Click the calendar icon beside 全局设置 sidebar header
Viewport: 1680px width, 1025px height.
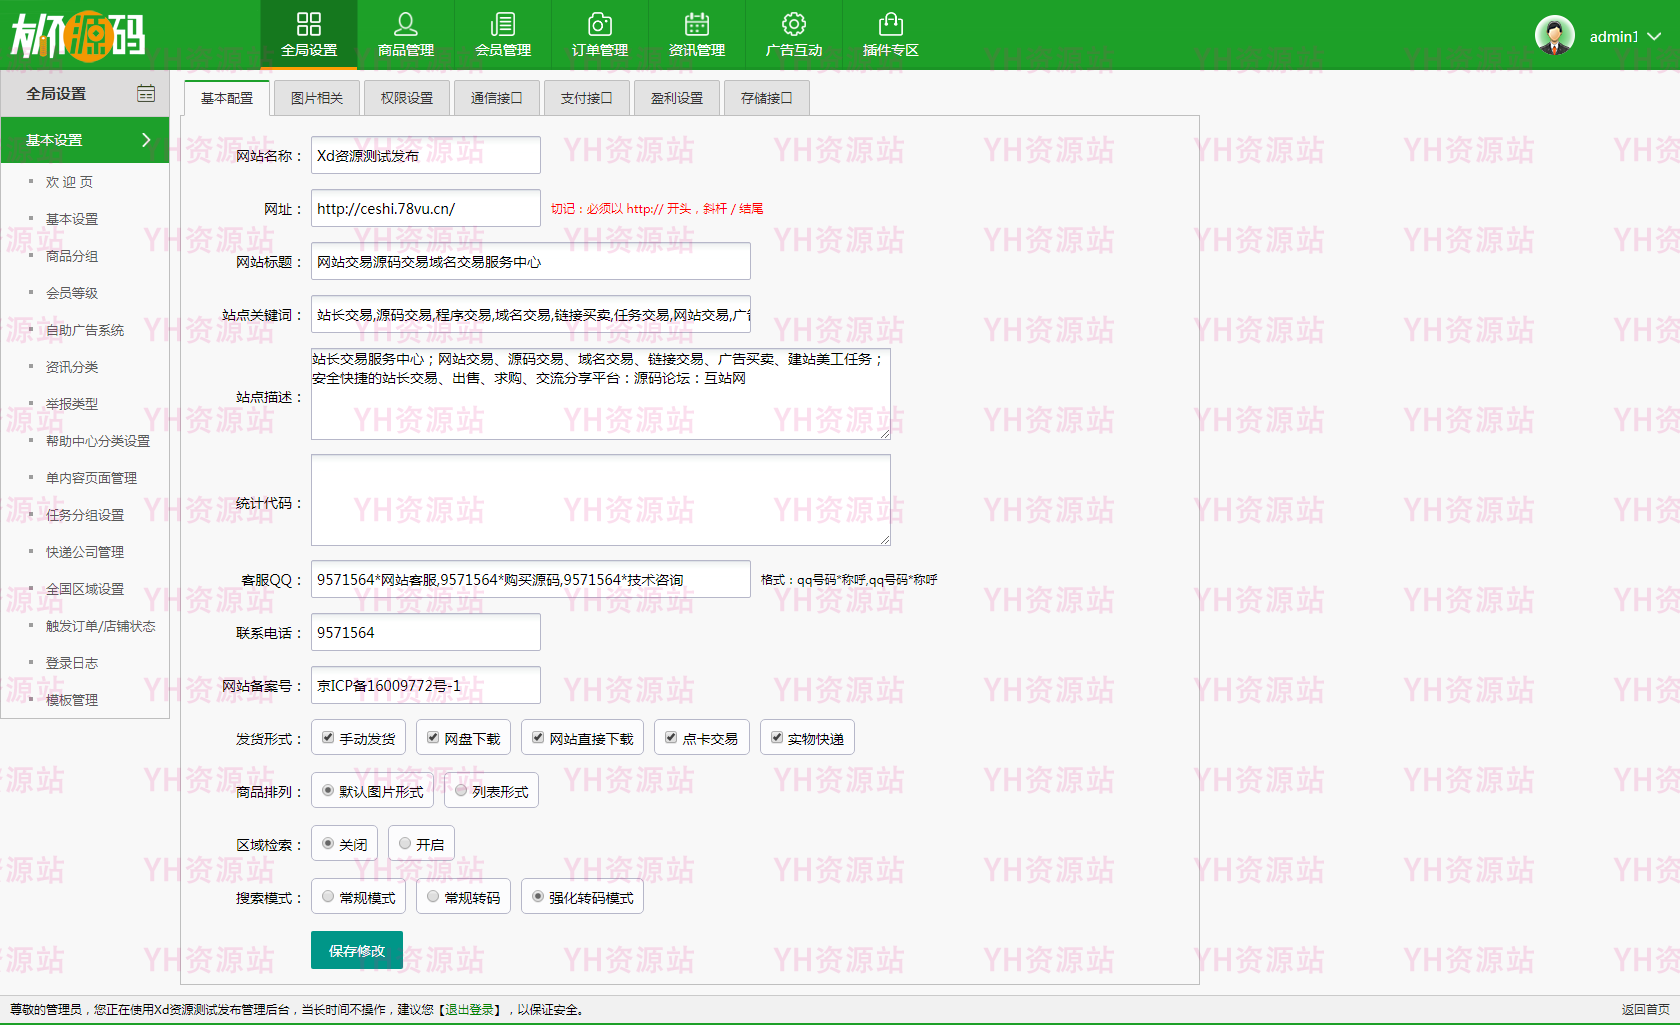tap(146, 93)
